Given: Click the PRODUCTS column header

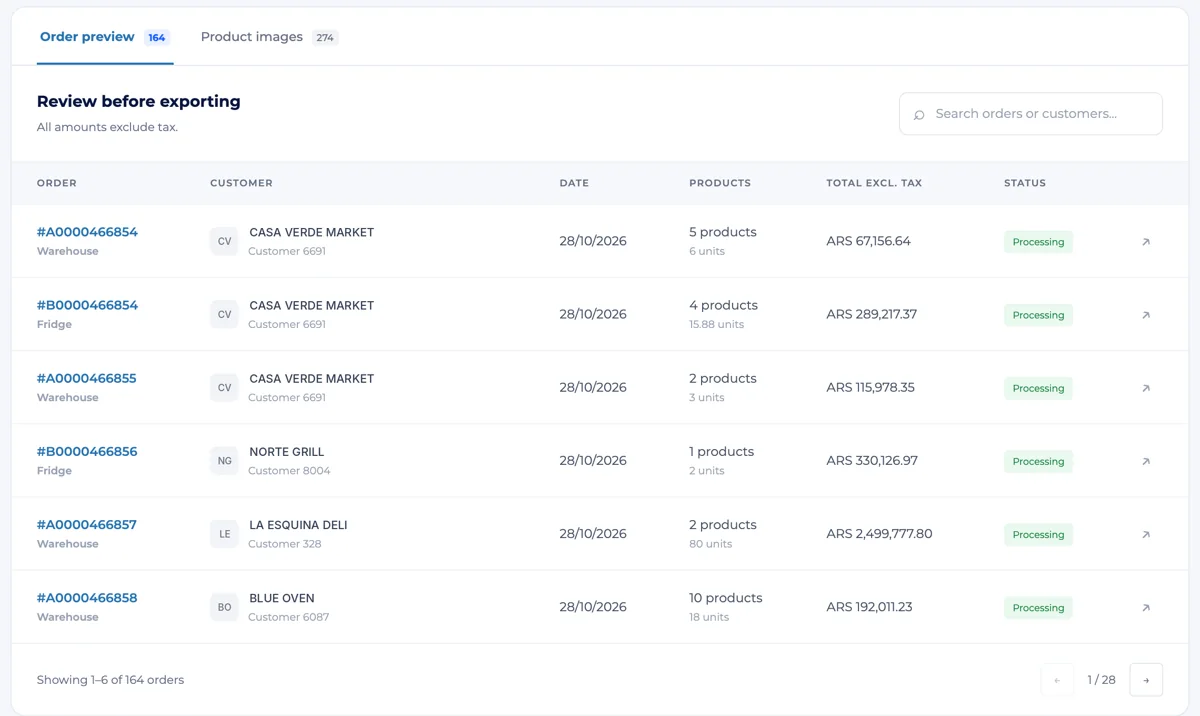Looking at the screenshot, I should 720,183.
